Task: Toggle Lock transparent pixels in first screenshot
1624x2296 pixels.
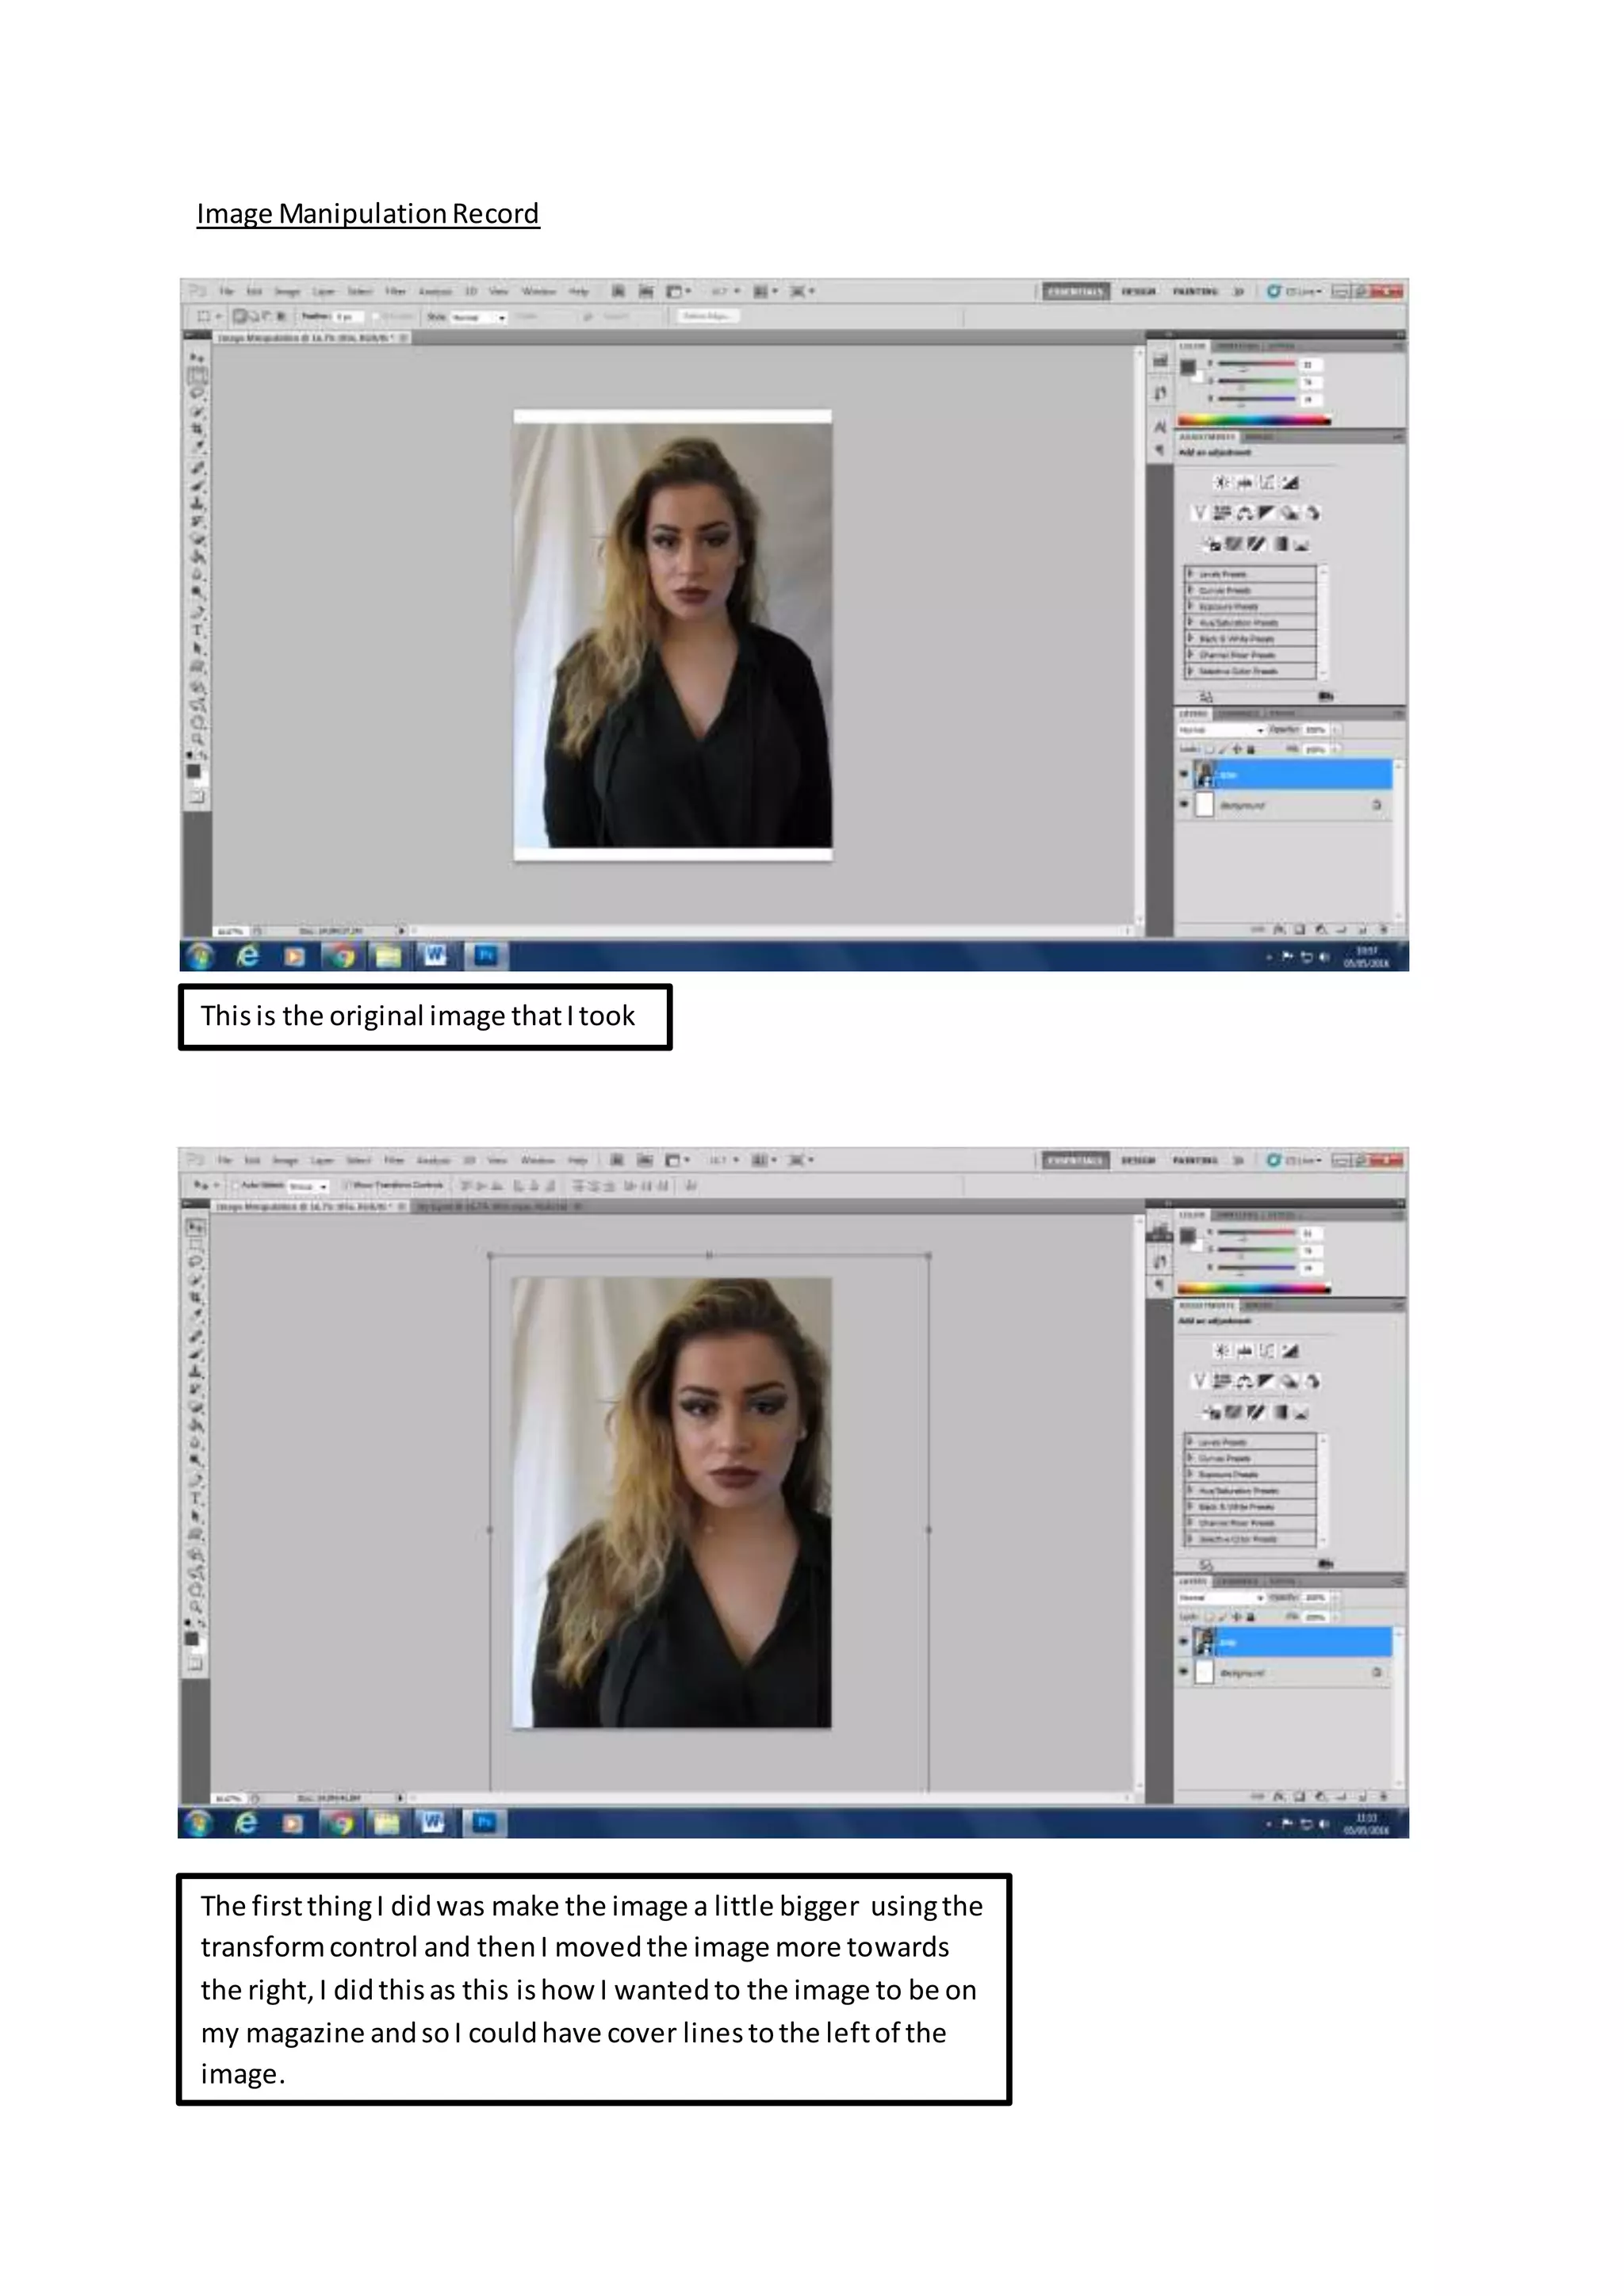Action: pos(1210,750)
